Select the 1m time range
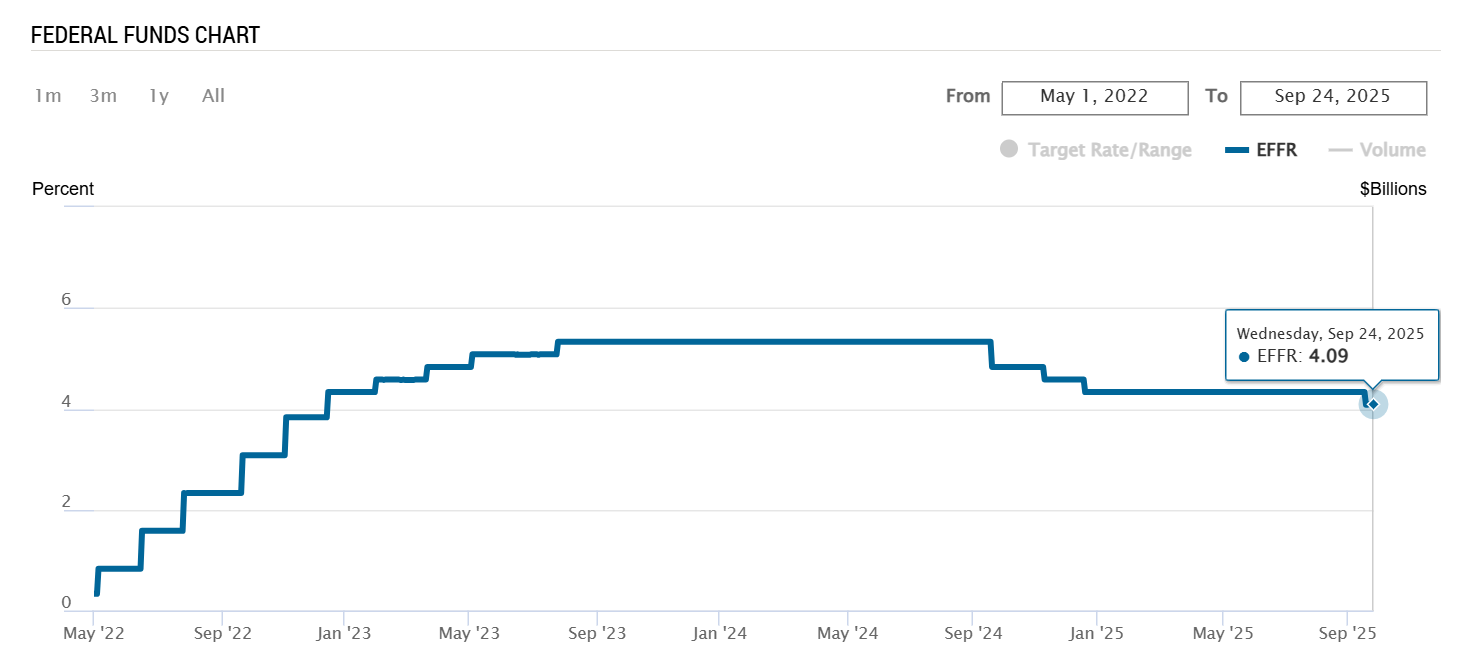 coord(48,96)
